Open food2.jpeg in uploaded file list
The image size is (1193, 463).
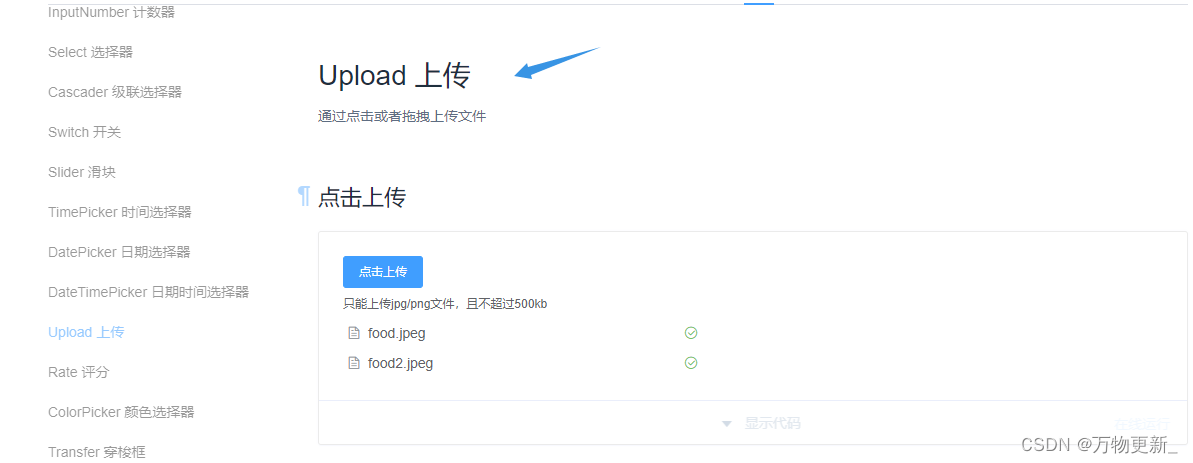pyautogui.click(x=400, y=363)
